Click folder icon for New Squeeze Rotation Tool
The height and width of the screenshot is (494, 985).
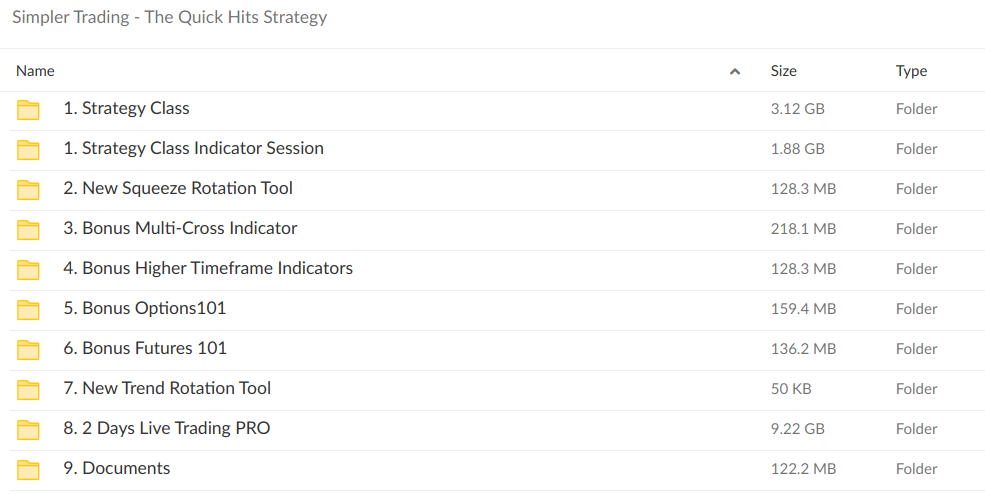(28, 189)
